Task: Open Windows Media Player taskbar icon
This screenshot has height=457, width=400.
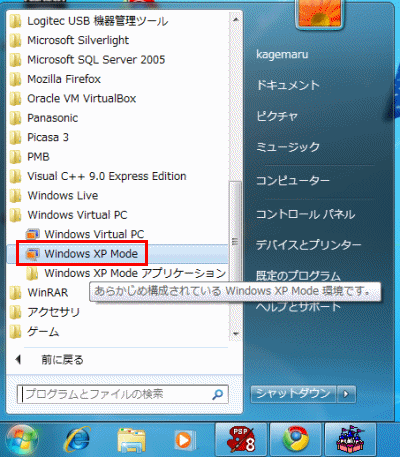Action: [x=184, y=440]
